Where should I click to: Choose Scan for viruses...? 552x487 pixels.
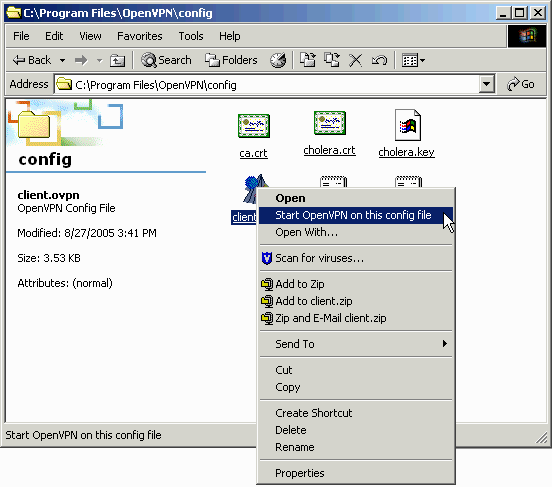point(356,258)
